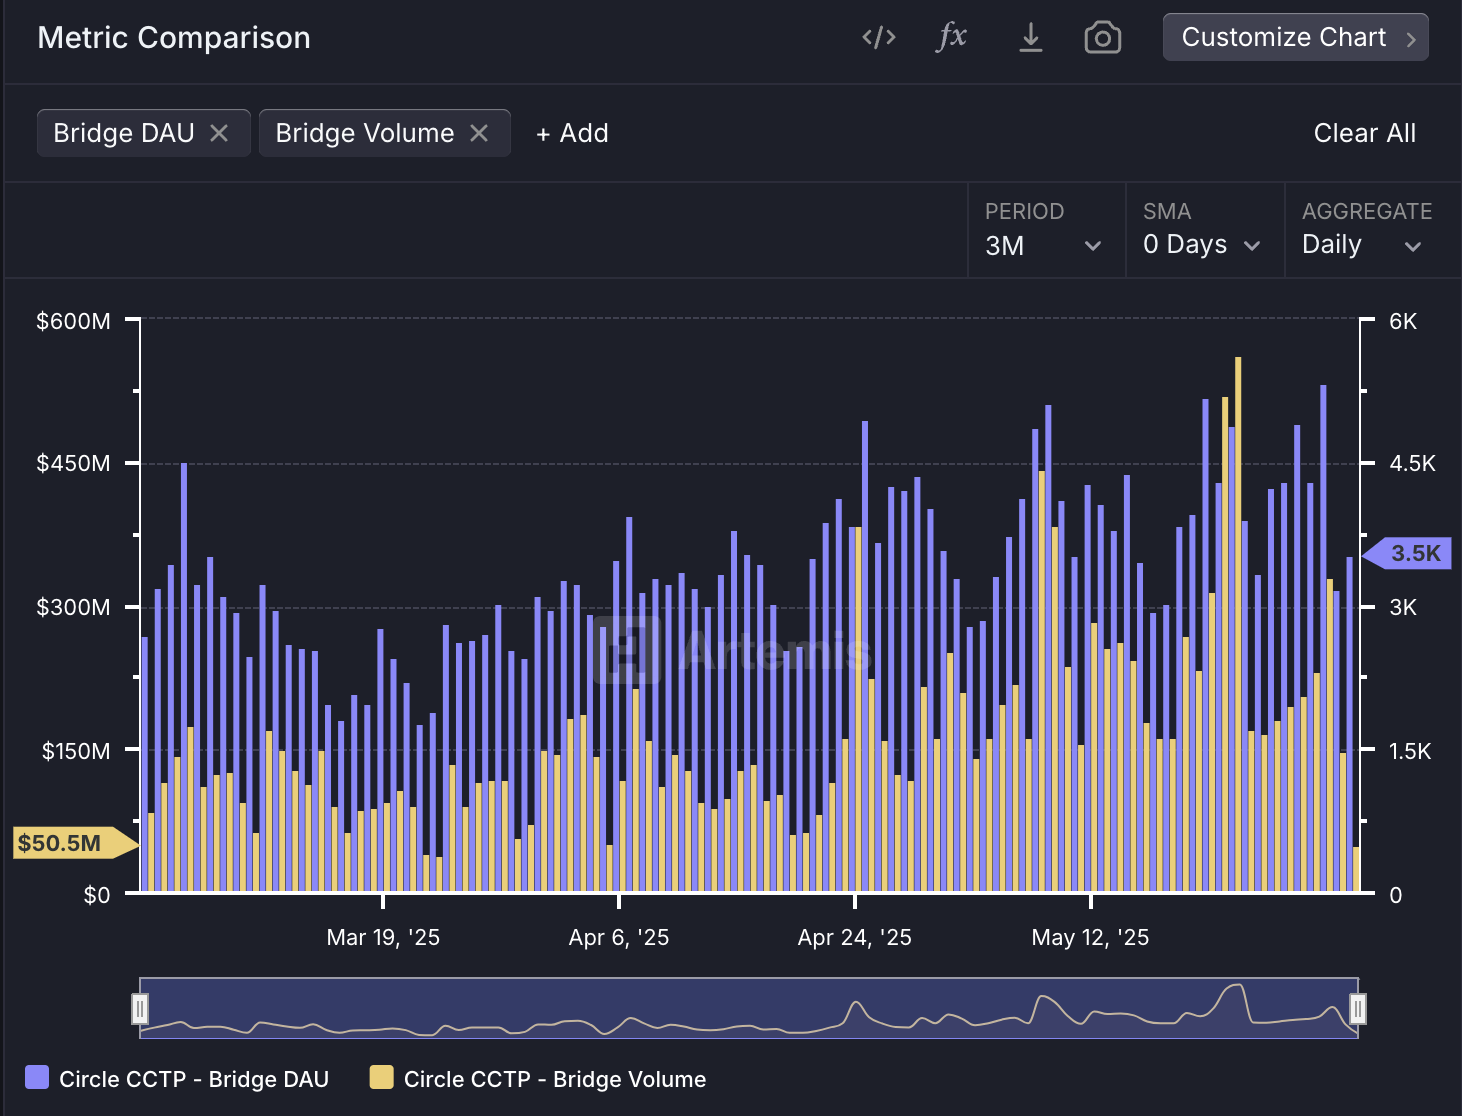This screenshot has width=1462, height=1116.
Task: Click the right range slider handle
Action: 1357,1009
